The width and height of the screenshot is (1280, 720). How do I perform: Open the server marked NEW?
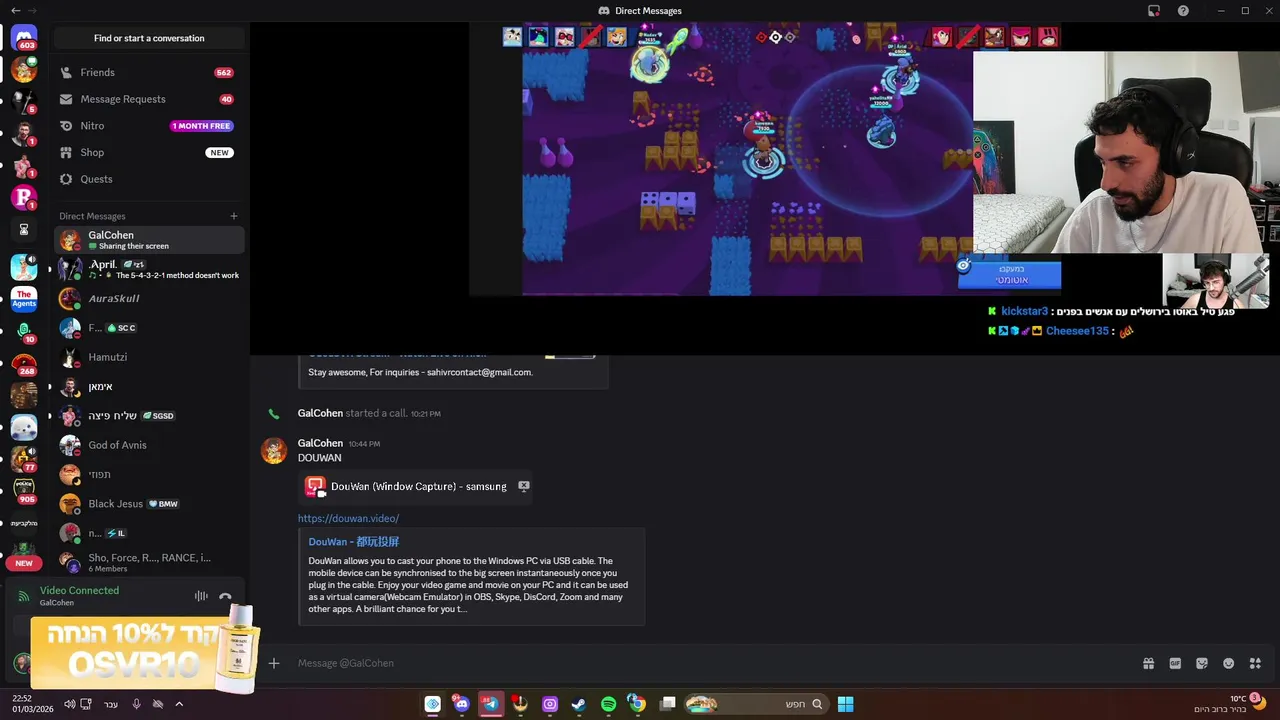click(24, 556)
